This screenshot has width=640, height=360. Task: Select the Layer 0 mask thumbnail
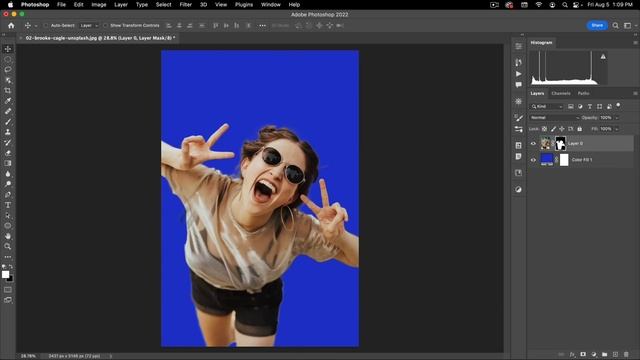point(561,143)
